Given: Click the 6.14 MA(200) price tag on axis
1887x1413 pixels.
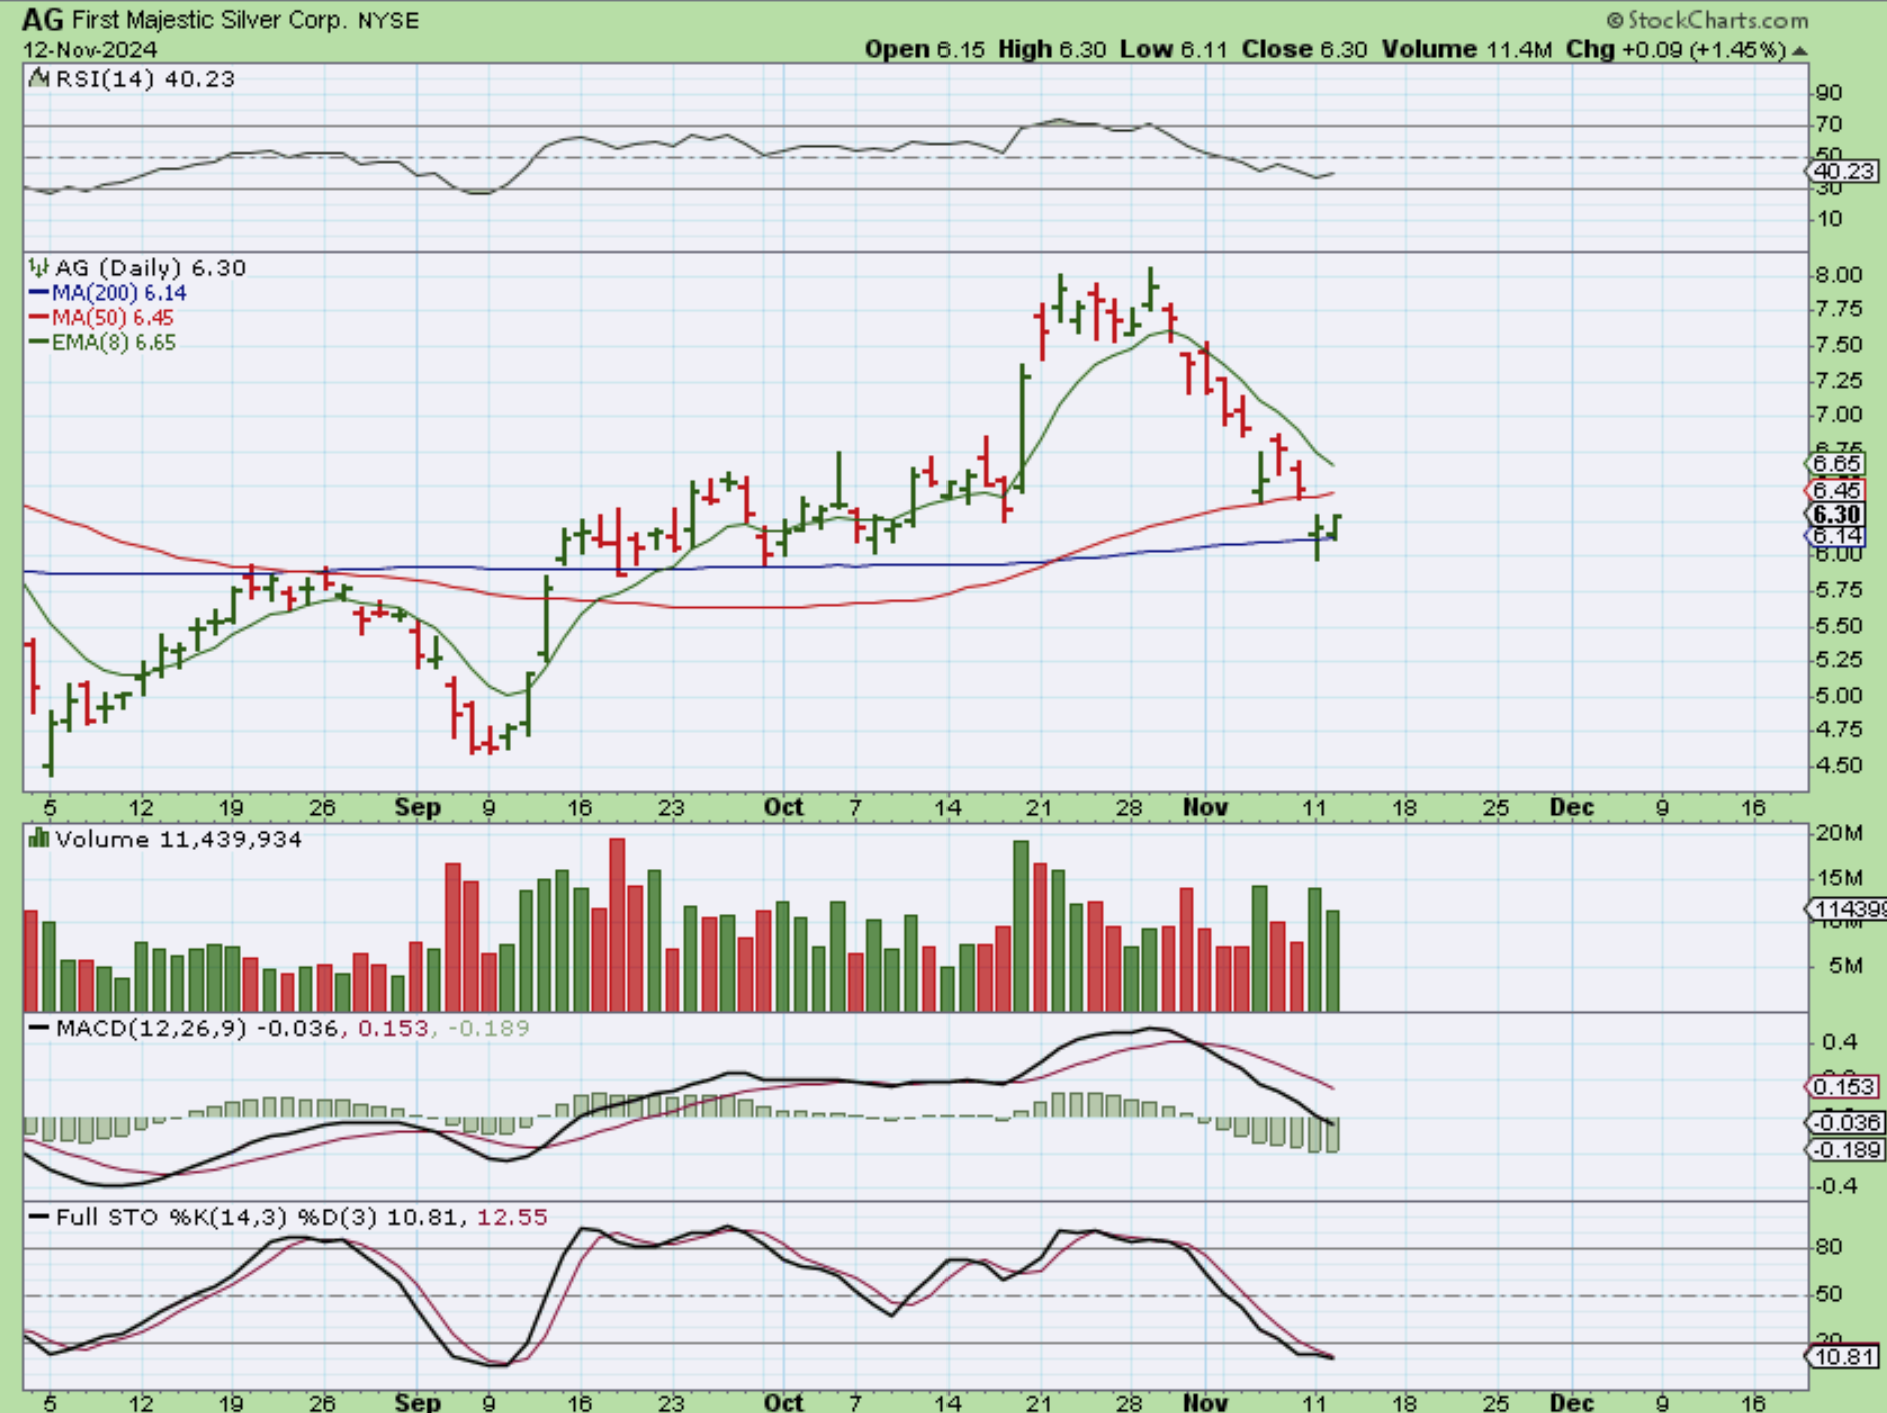Looking at the screenshot, I should (x=1834, y=537).
